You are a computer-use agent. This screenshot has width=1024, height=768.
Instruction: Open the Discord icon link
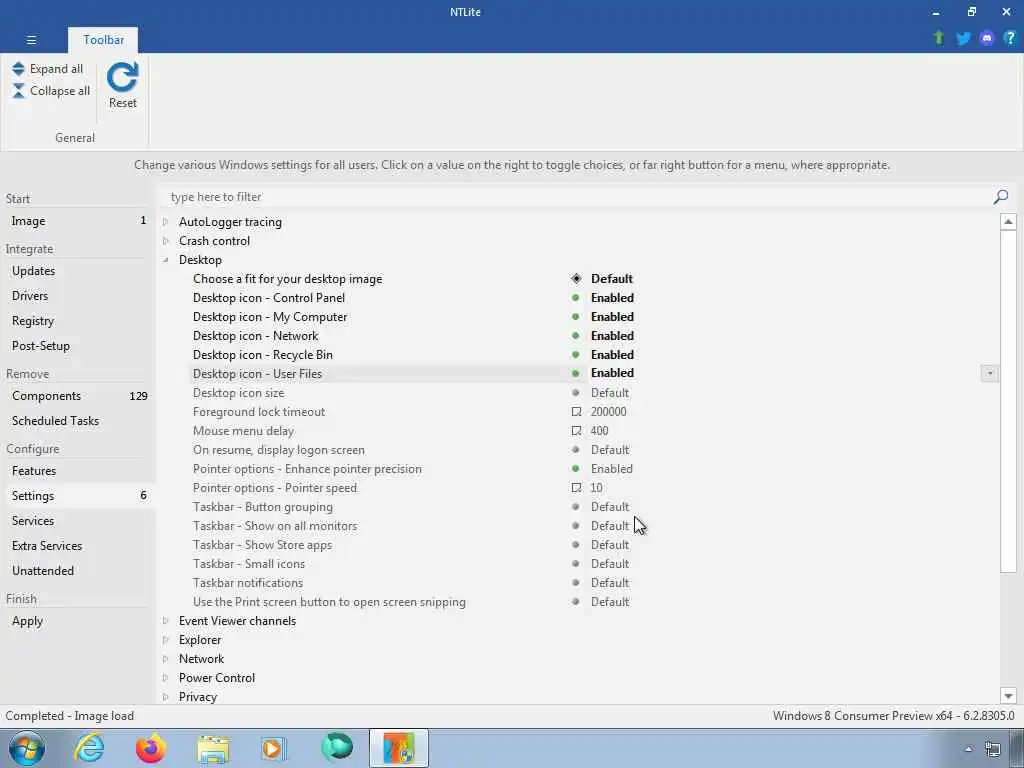tap(987, 38)
